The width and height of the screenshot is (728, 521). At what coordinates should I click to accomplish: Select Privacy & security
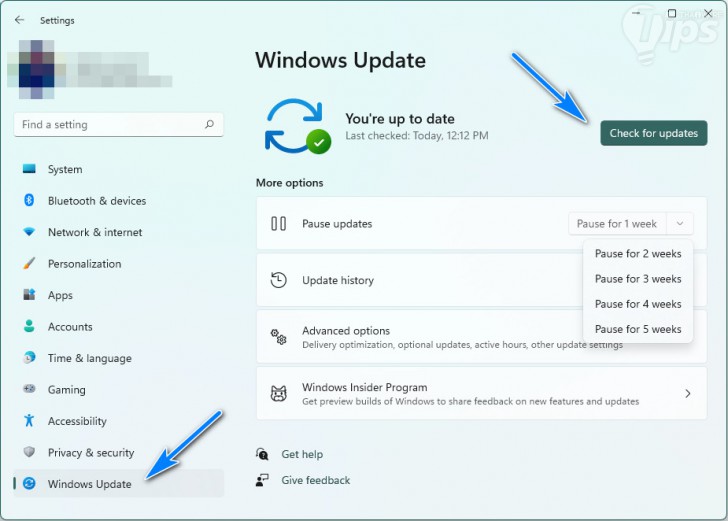(118, 452)
